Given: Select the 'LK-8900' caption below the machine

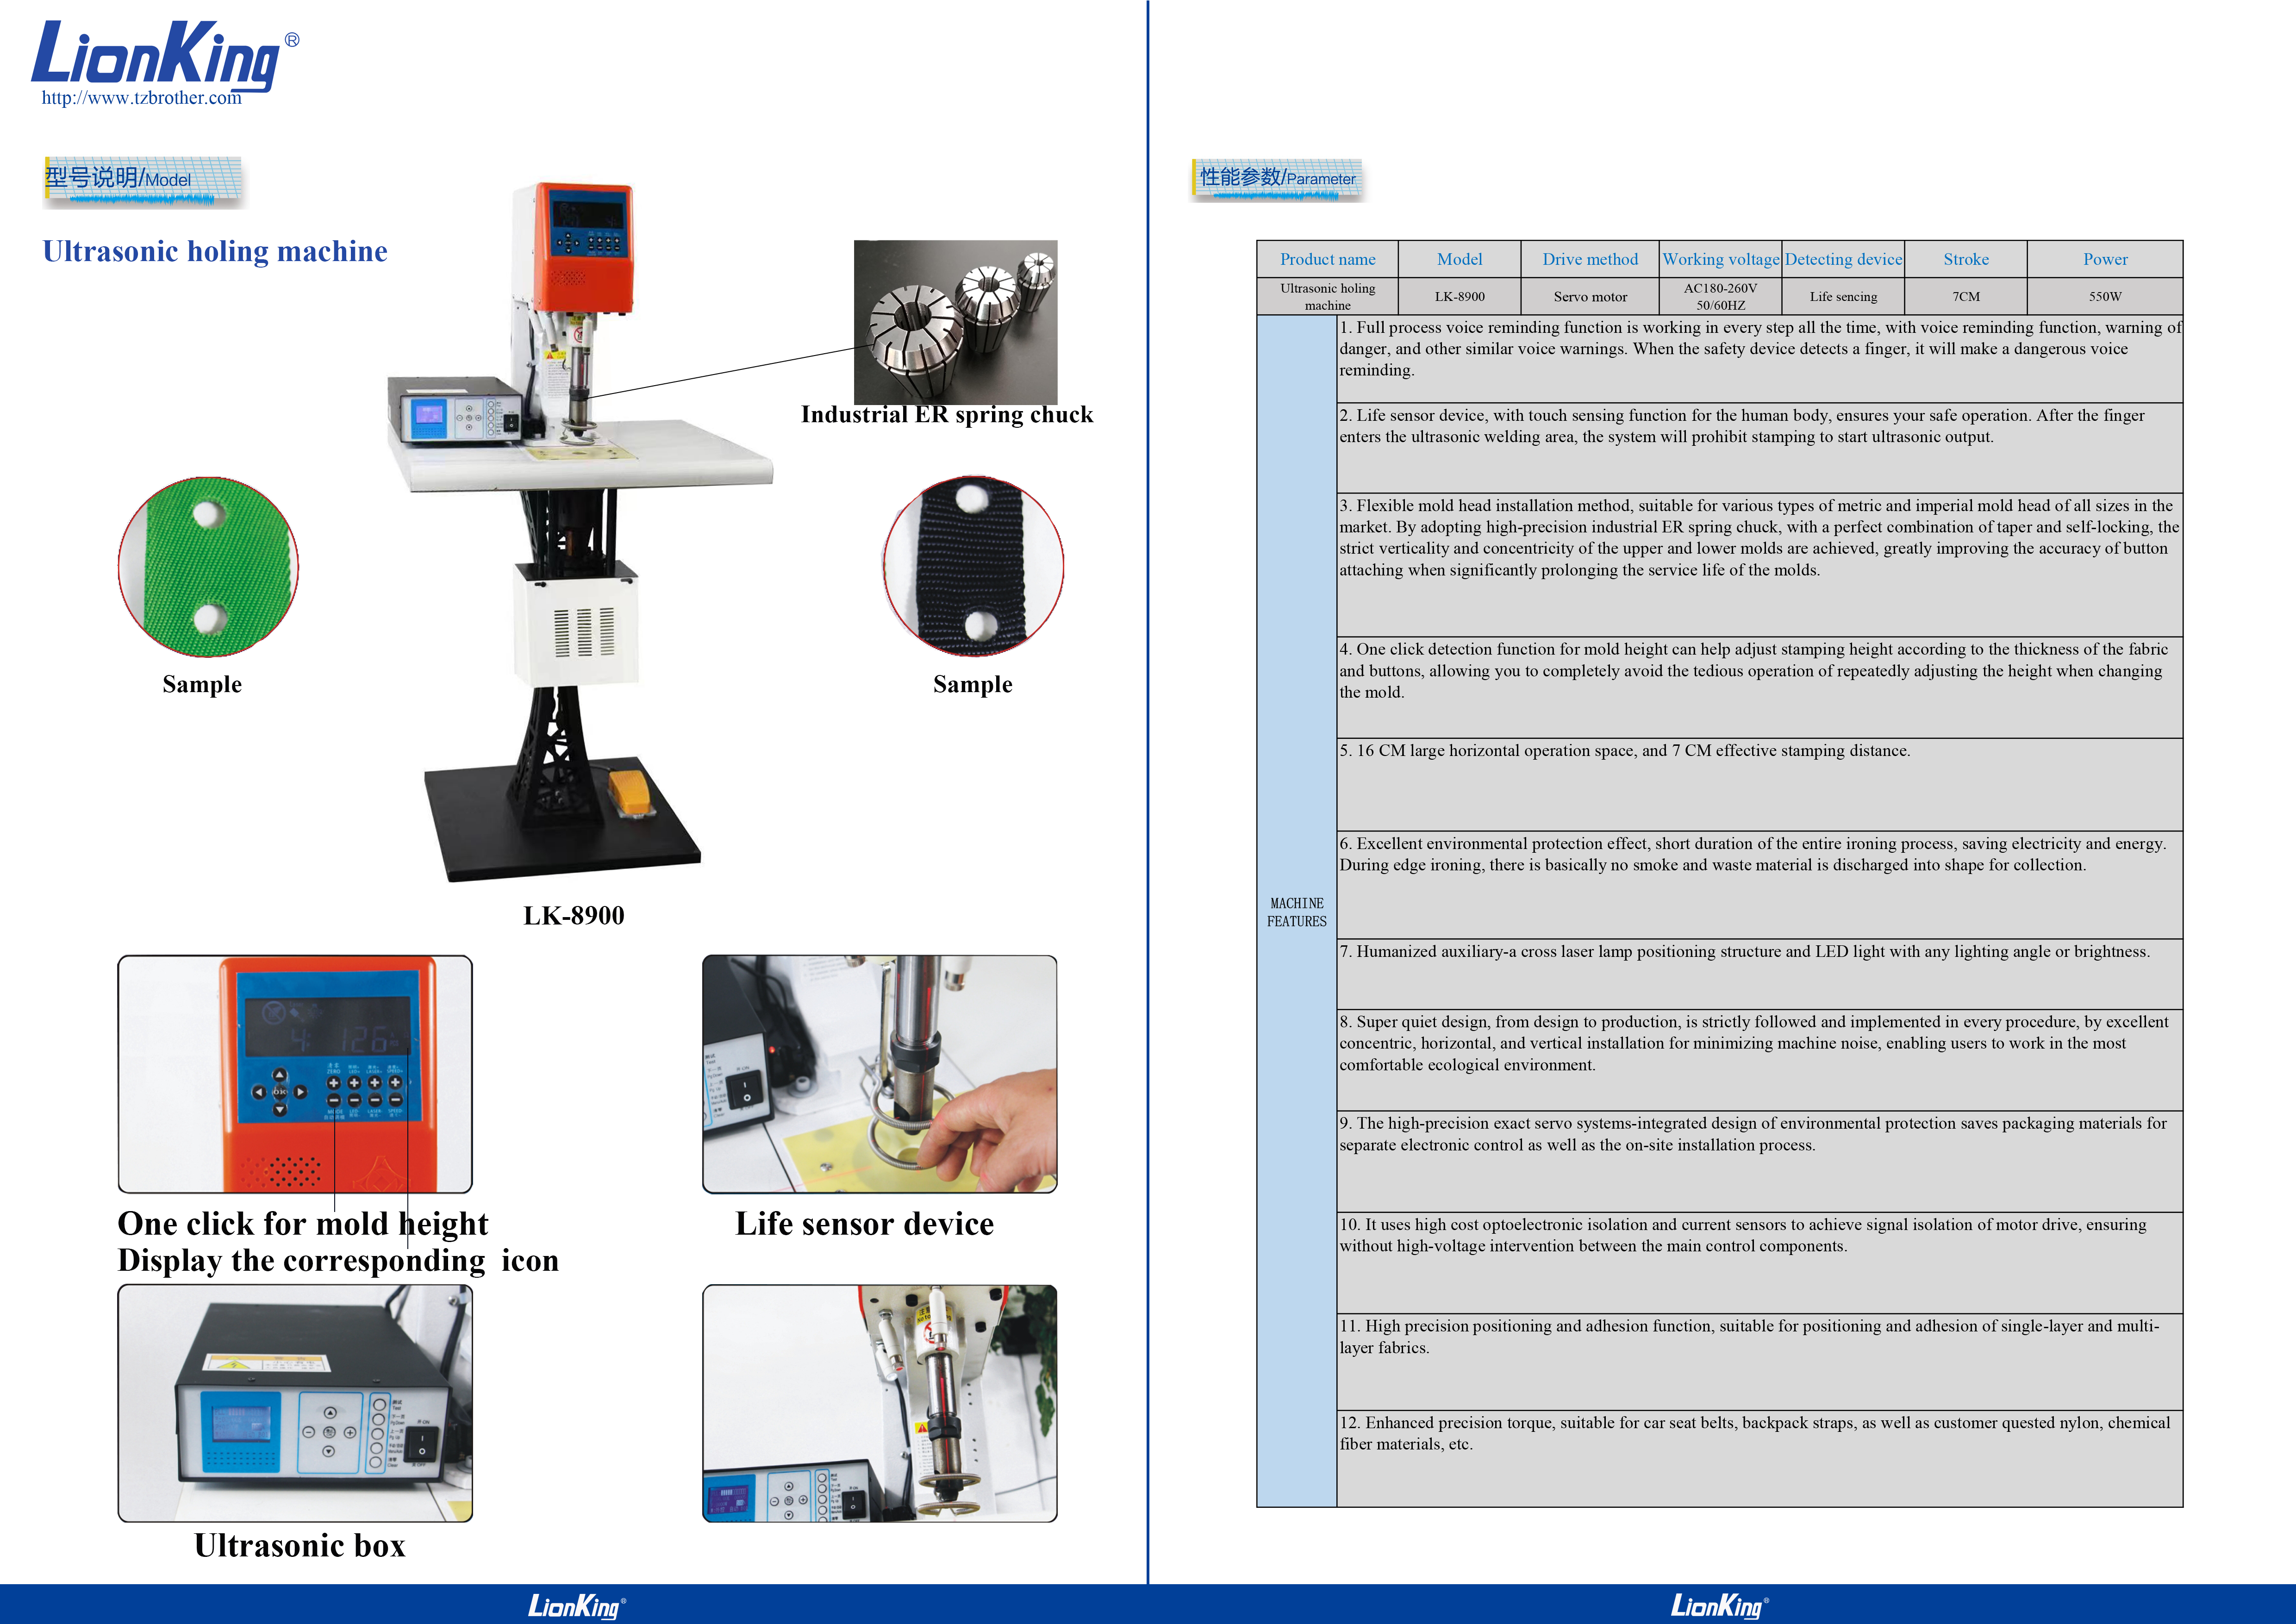Looking at the screenshot, I should tap(574, 916).
